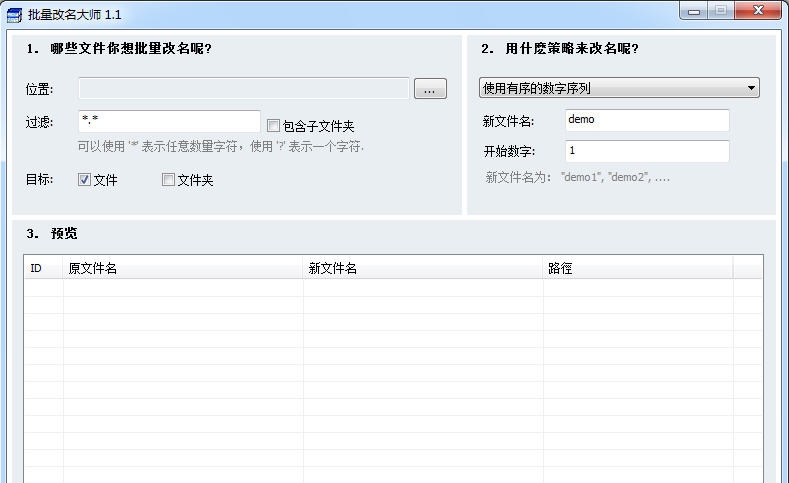Click the example text "demo1", "demo2"

click(x=615, y=177)
